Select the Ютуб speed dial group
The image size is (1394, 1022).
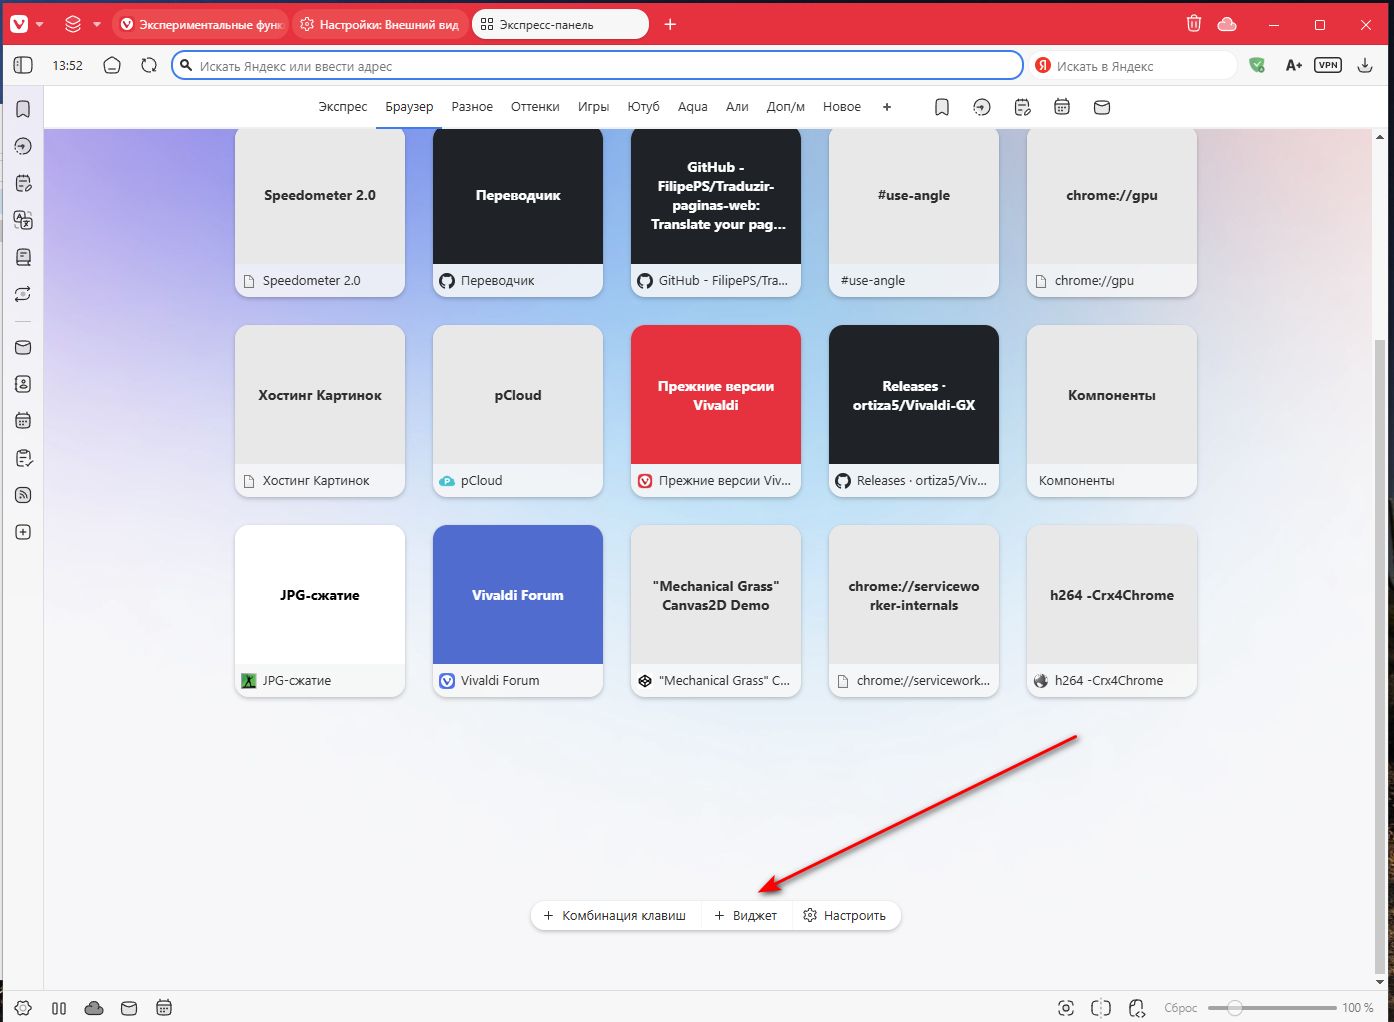(643, 107)
